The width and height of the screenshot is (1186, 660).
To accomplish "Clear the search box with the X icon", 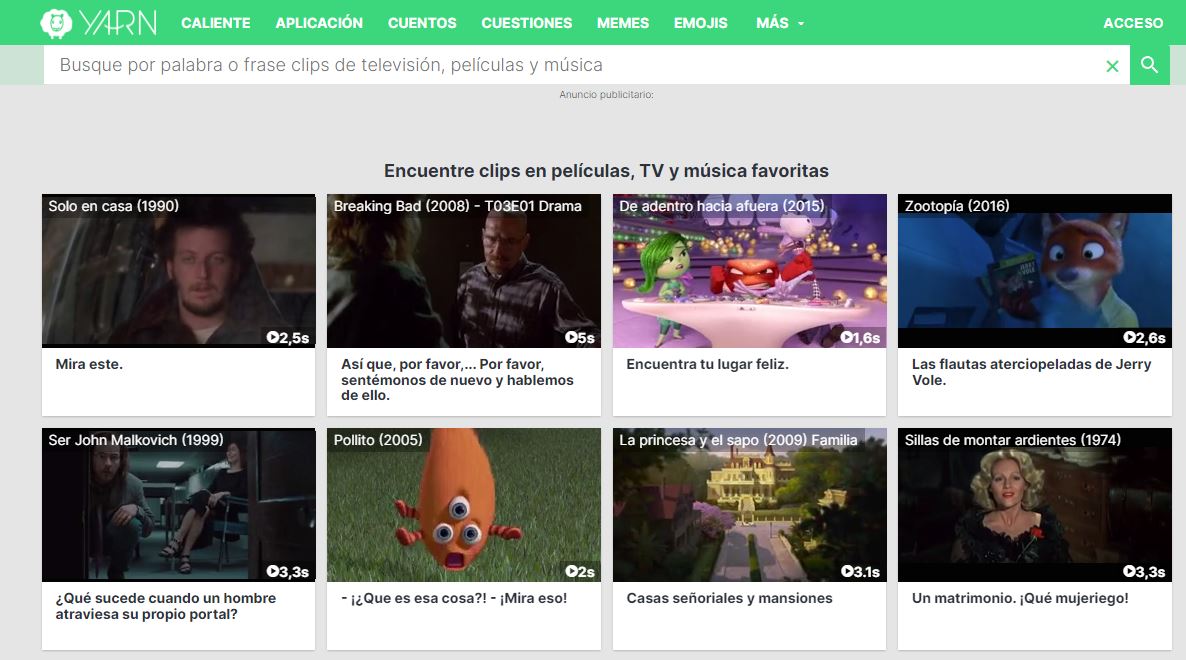I will click(1112, 65).
